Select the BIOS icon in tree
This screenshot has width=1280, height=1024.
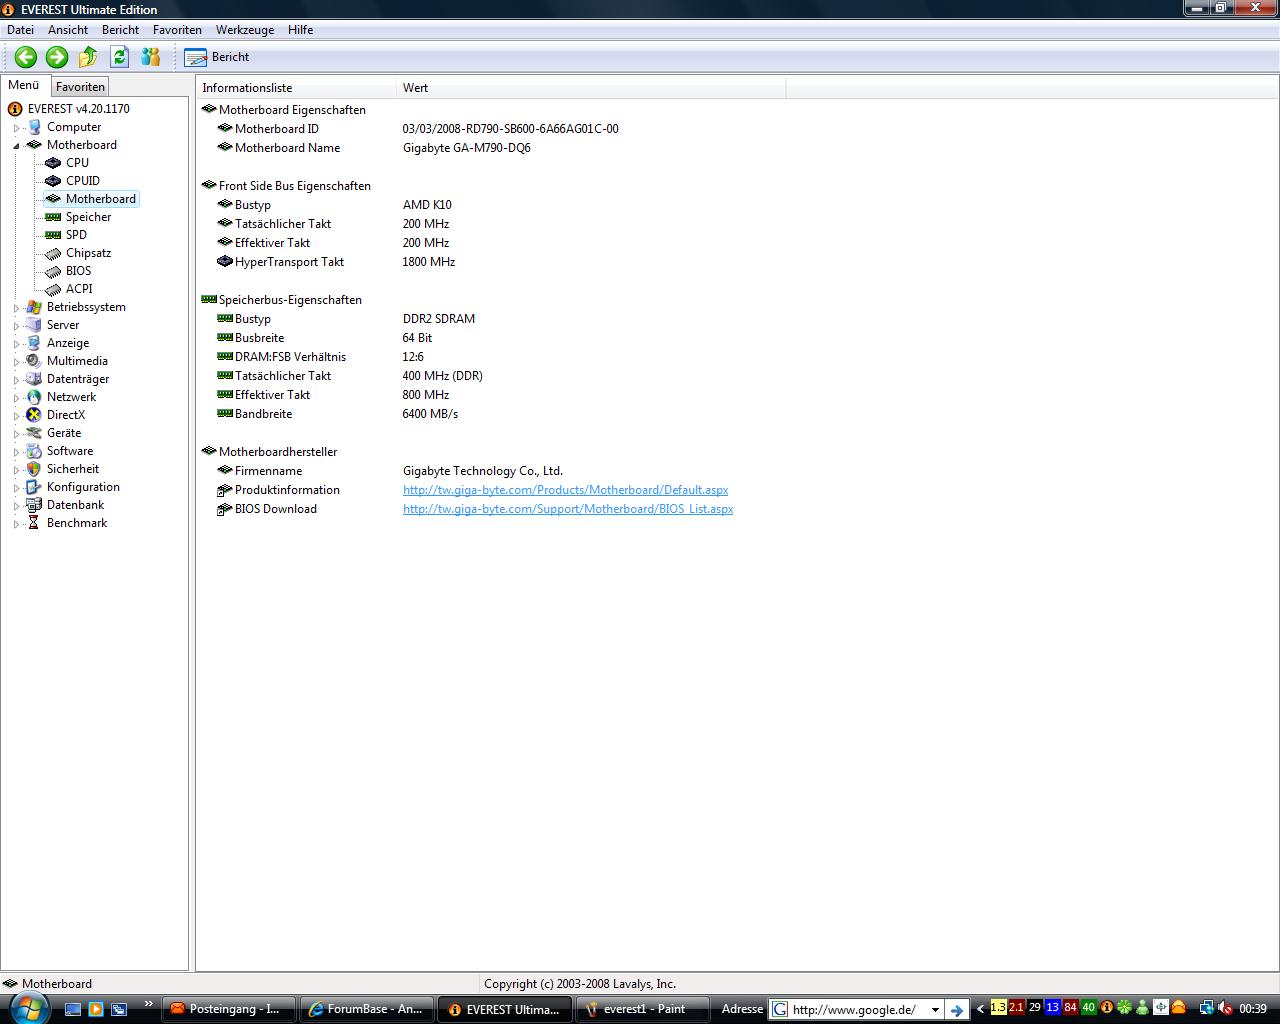tap(53, 271)
